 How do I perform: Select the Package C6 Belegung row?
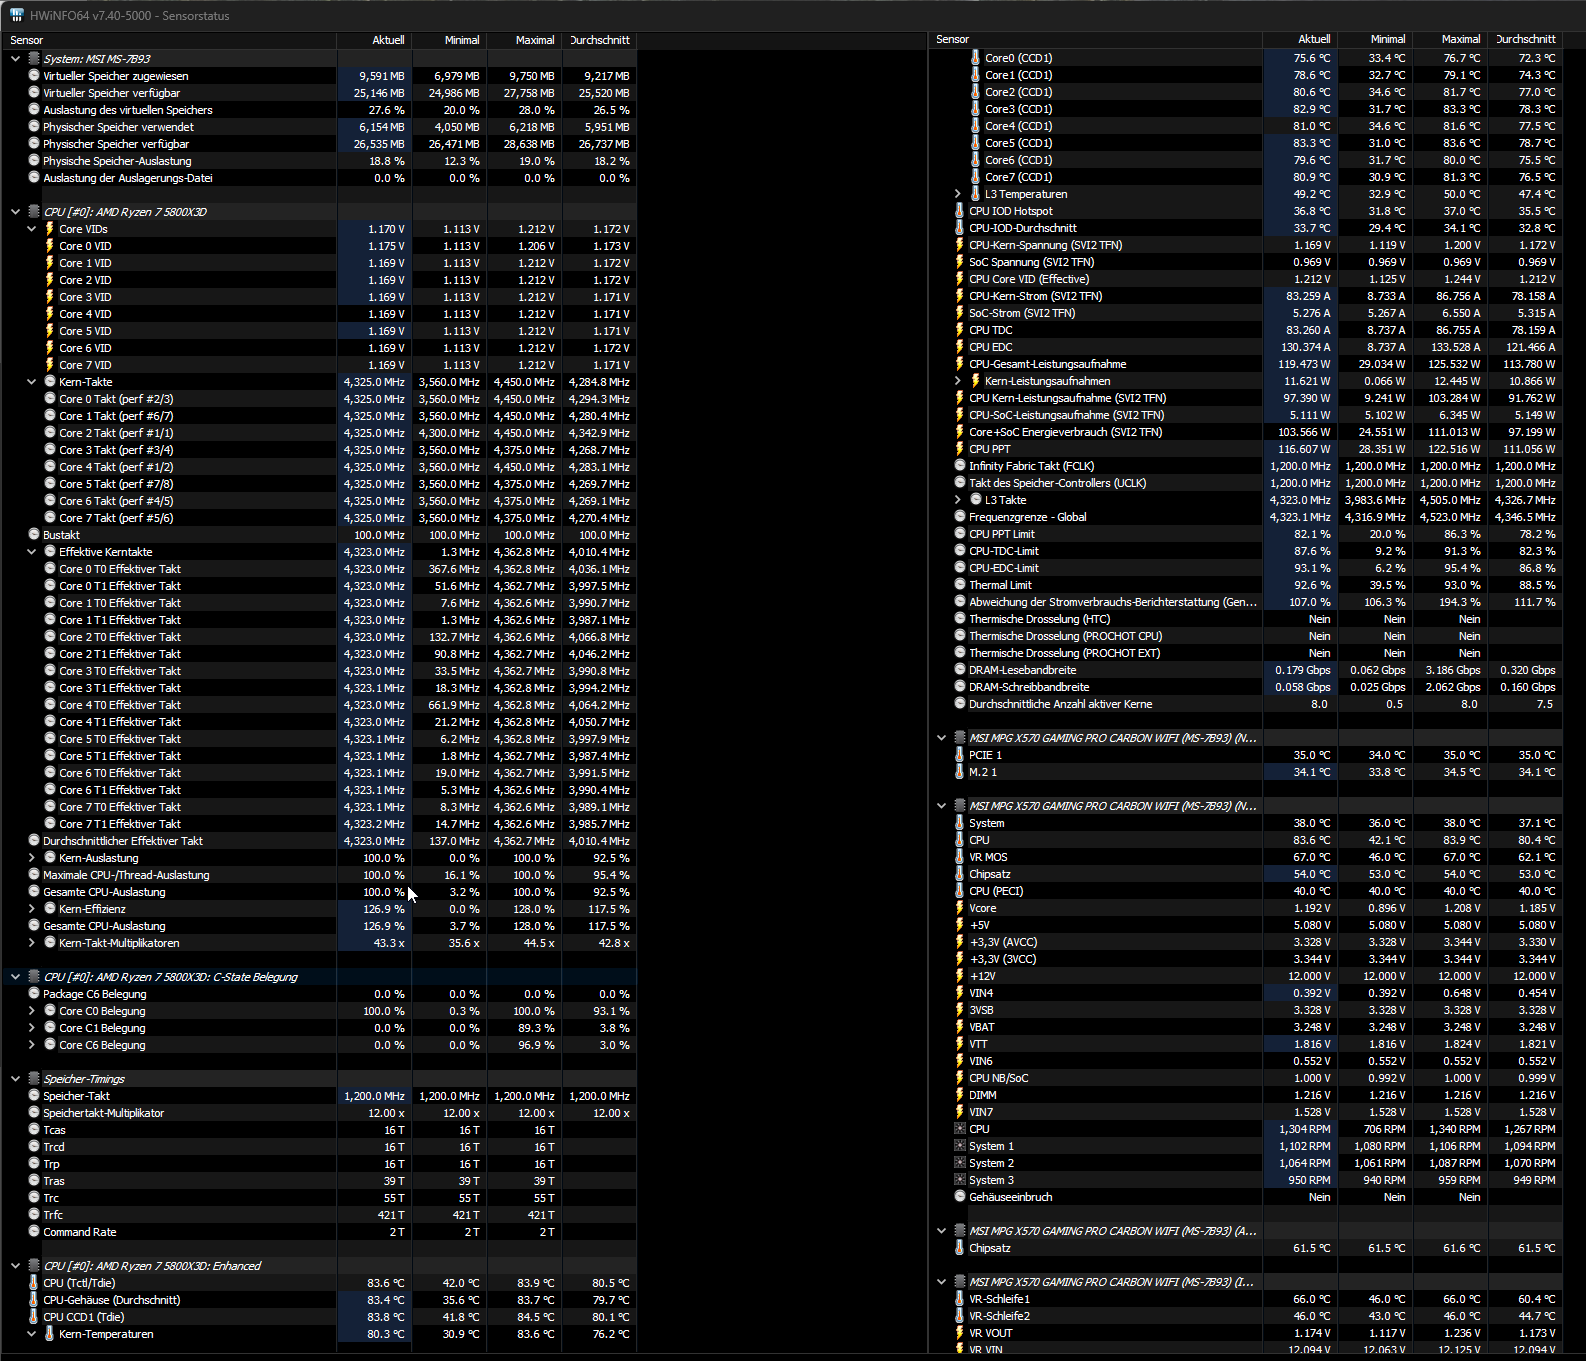(x=320, y=994)
